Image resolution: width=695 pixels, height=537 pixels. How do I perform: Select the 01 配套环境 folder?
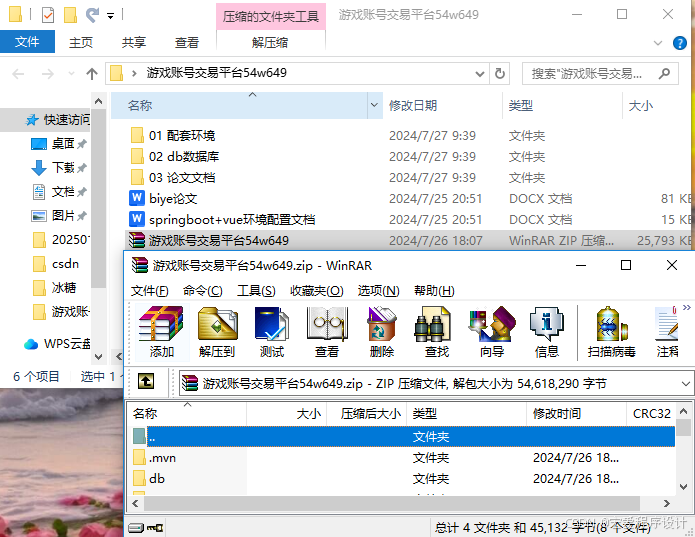[172, 135]
